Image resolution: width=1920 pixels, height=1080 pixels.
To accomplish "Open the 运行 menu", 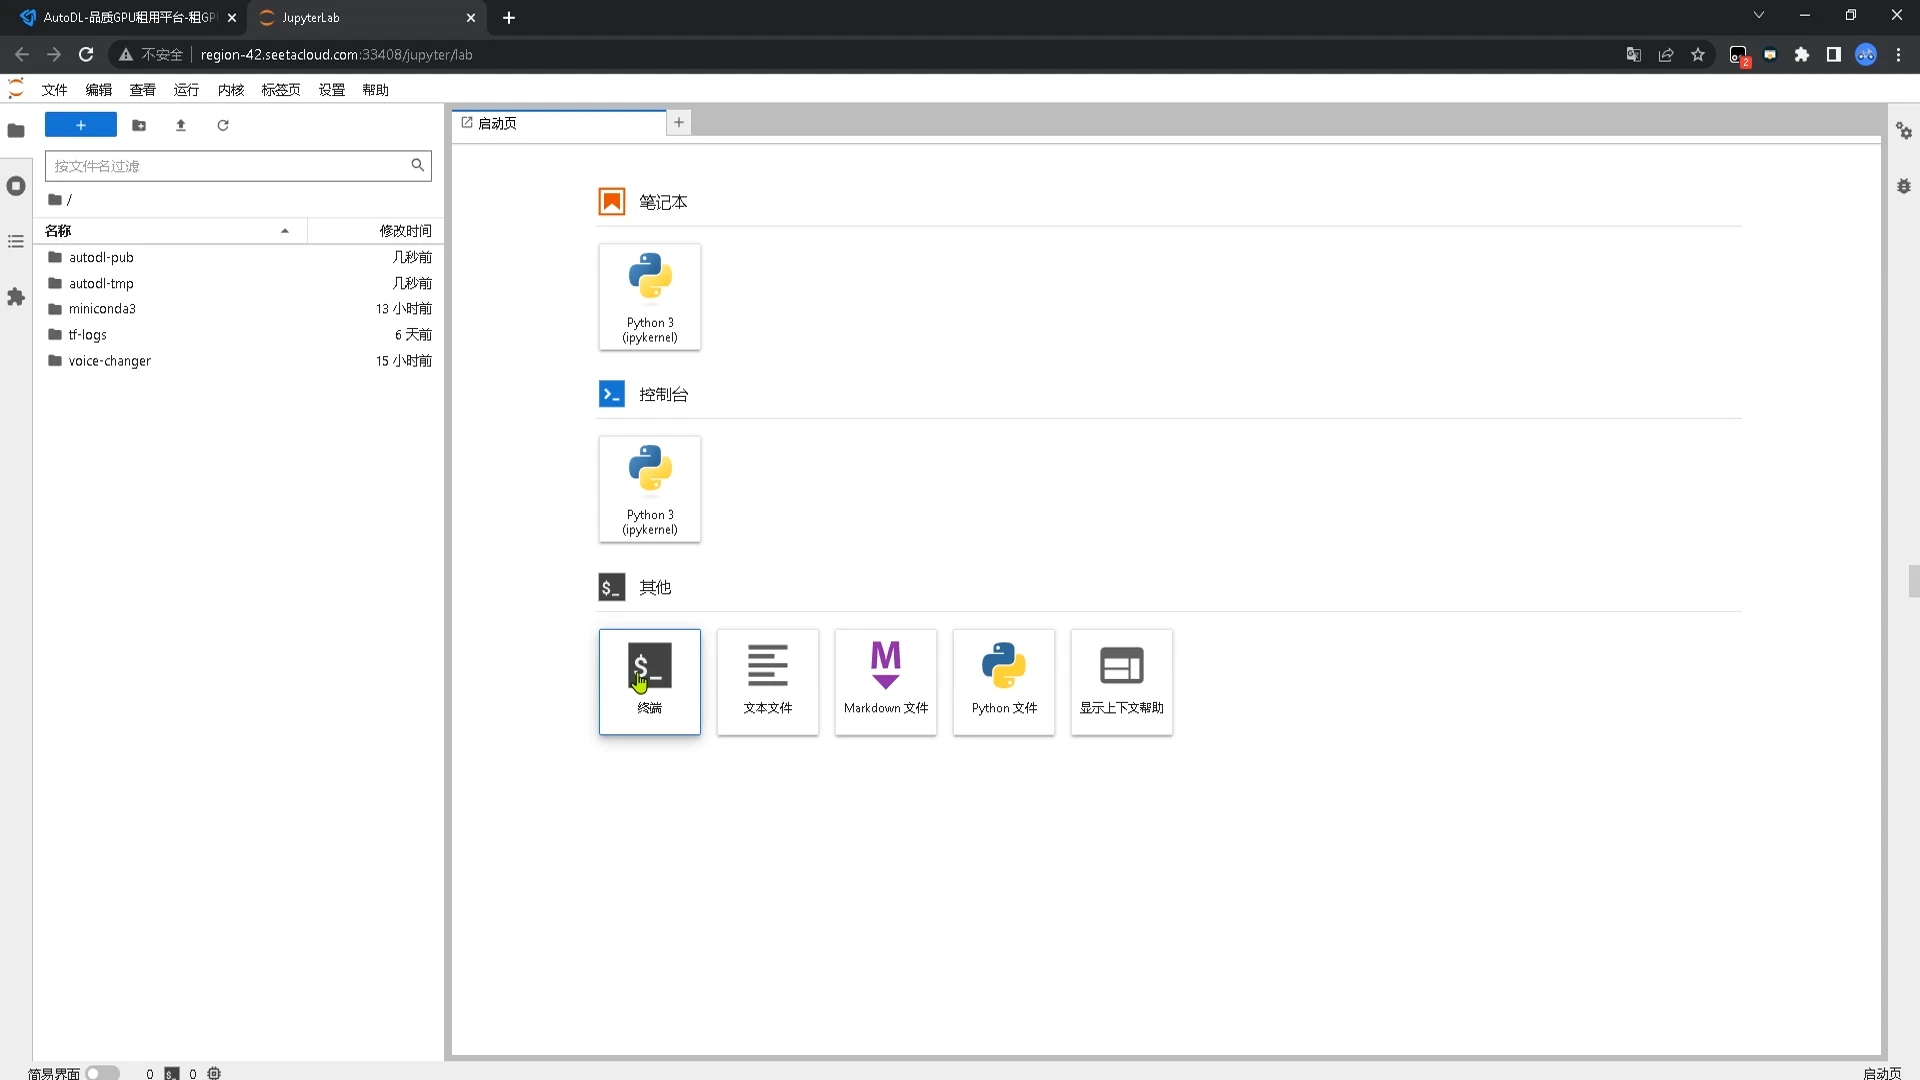I will [186, 90].
